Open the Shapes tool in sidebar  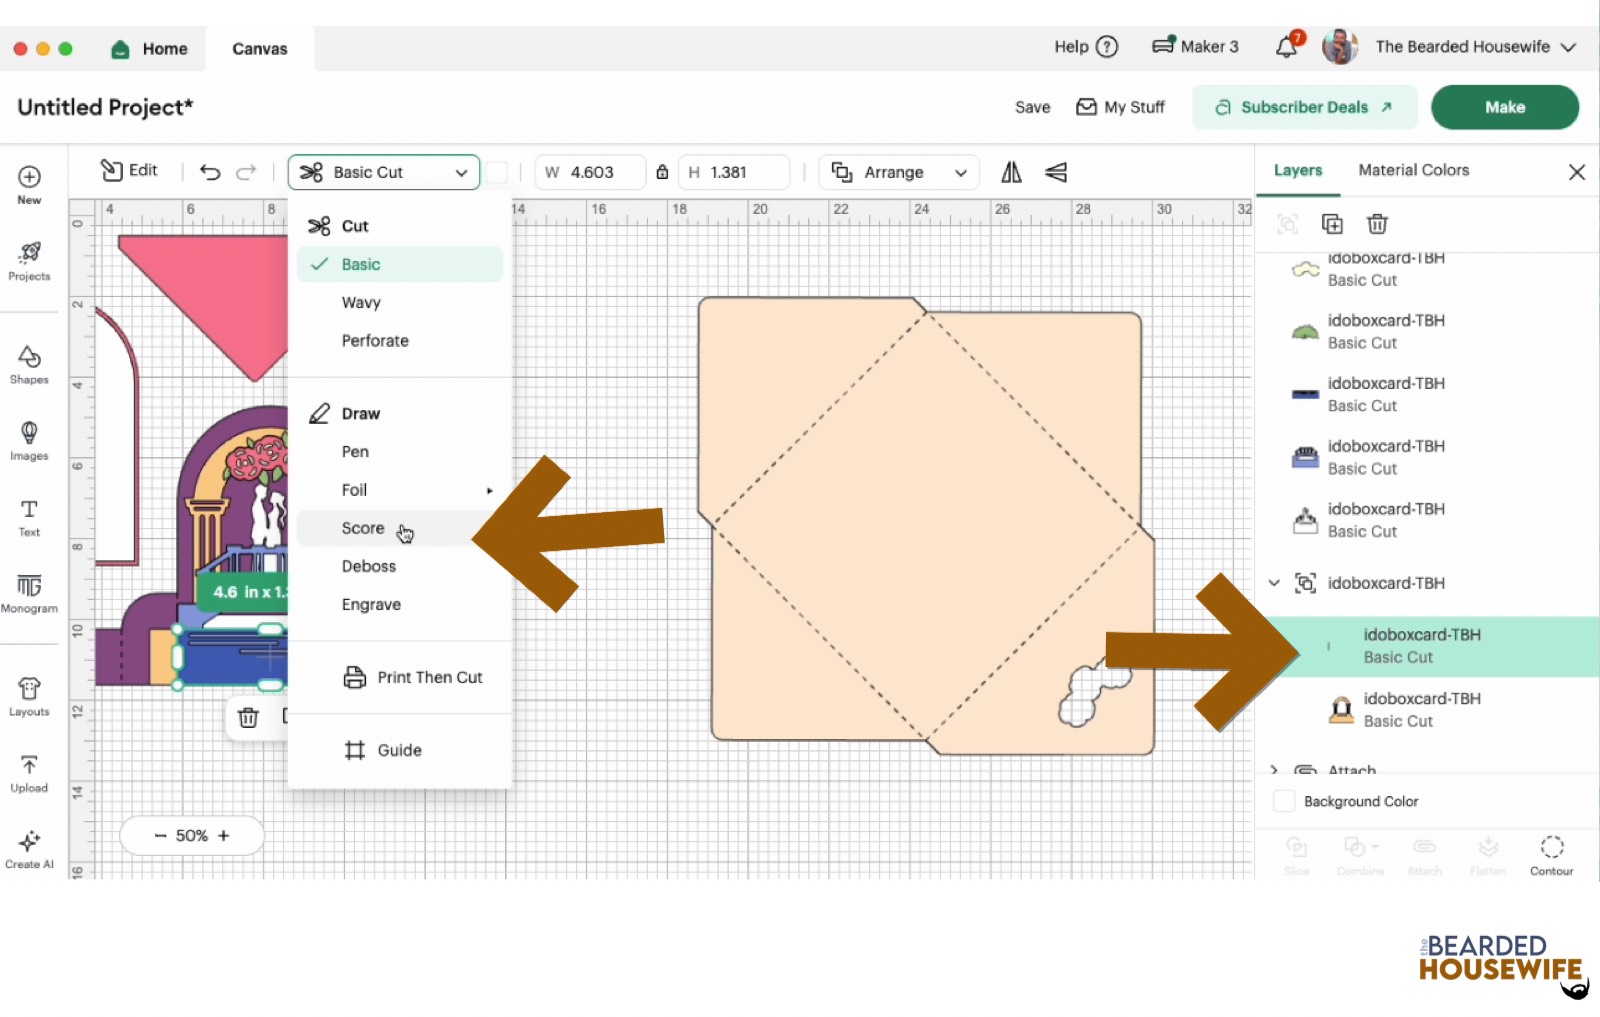(x=29, y=364)
